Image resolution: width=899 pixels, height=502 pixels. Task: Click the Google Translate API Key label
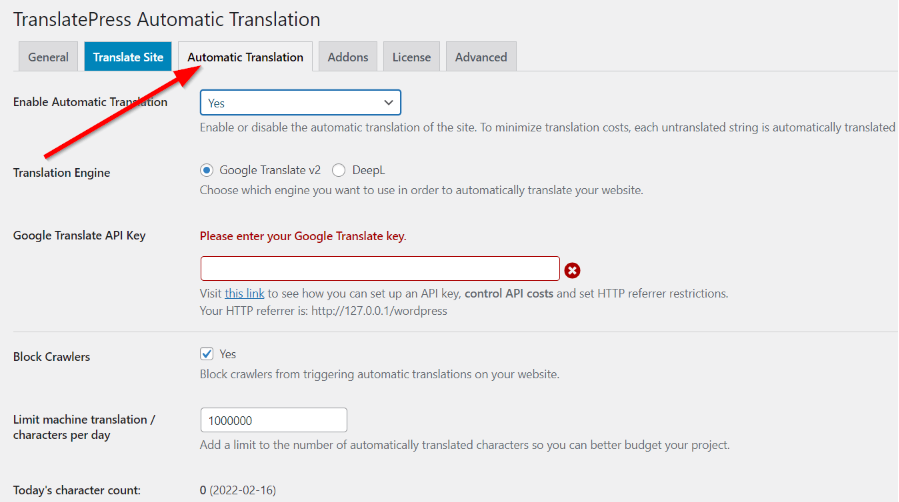tap(79, 236)
